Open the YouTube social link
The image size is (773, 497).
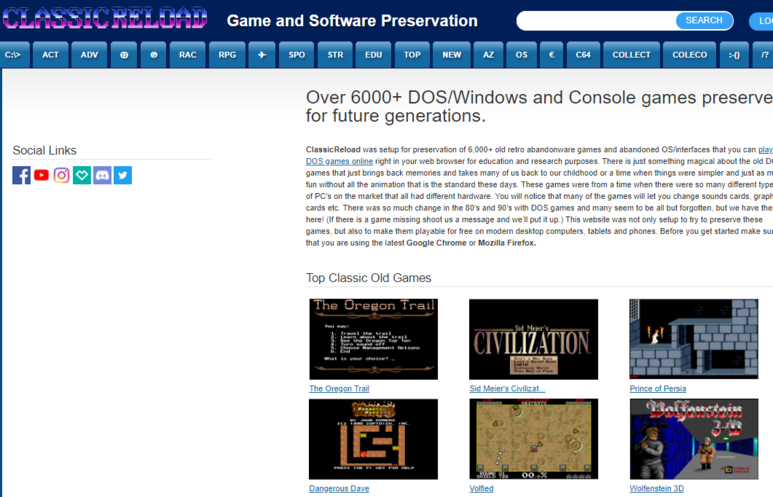(x=41, y=175)
